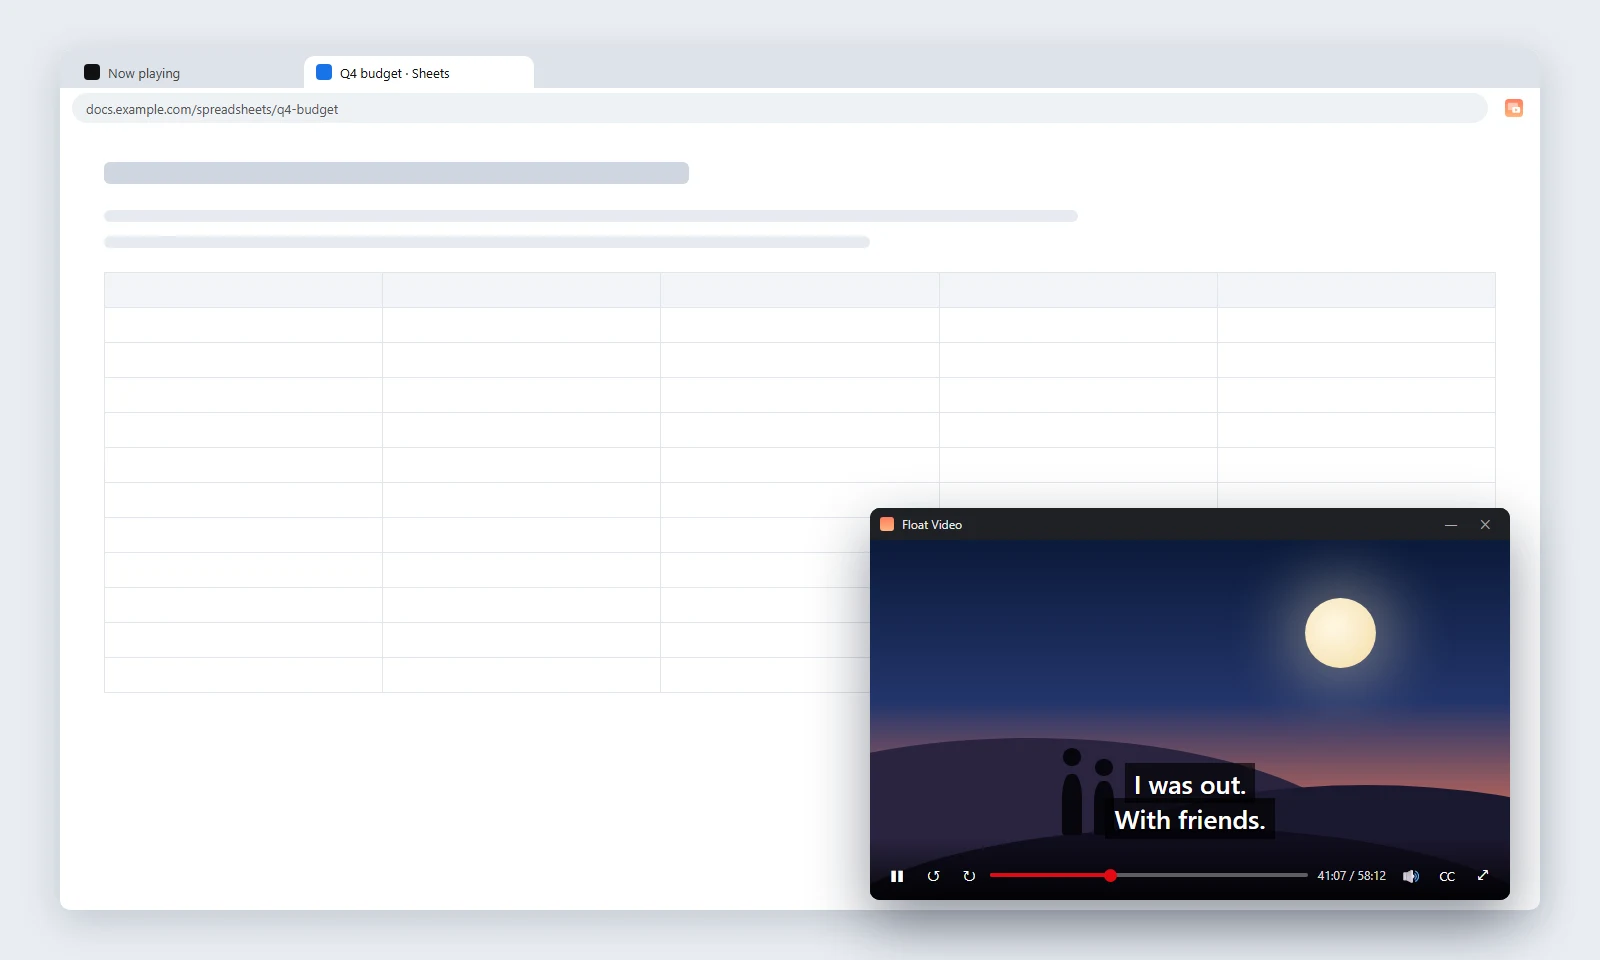The width and height of the screenshot is (1600, 960).
Task: Click the moon in the video frame
Action: pos(1340,633)
